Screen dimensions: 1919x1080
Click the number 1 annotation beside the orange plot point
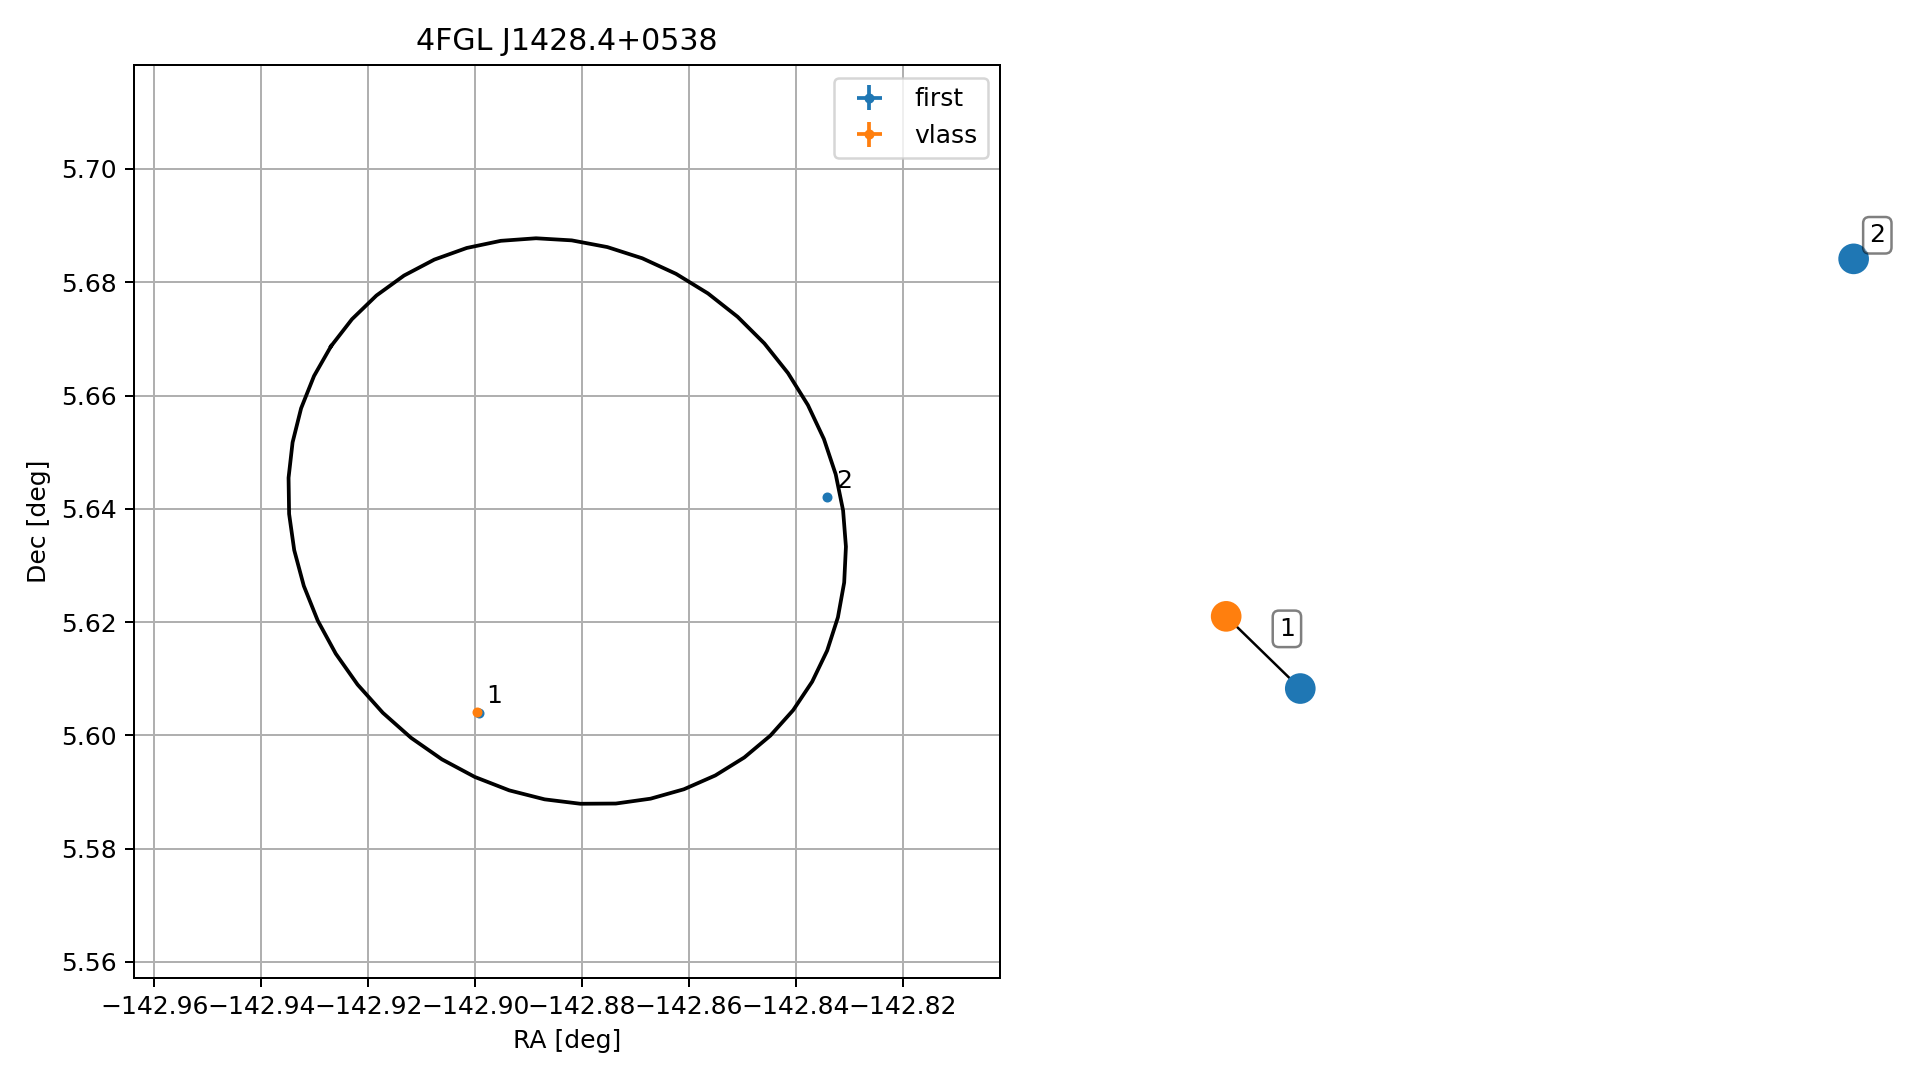(494, 695)
